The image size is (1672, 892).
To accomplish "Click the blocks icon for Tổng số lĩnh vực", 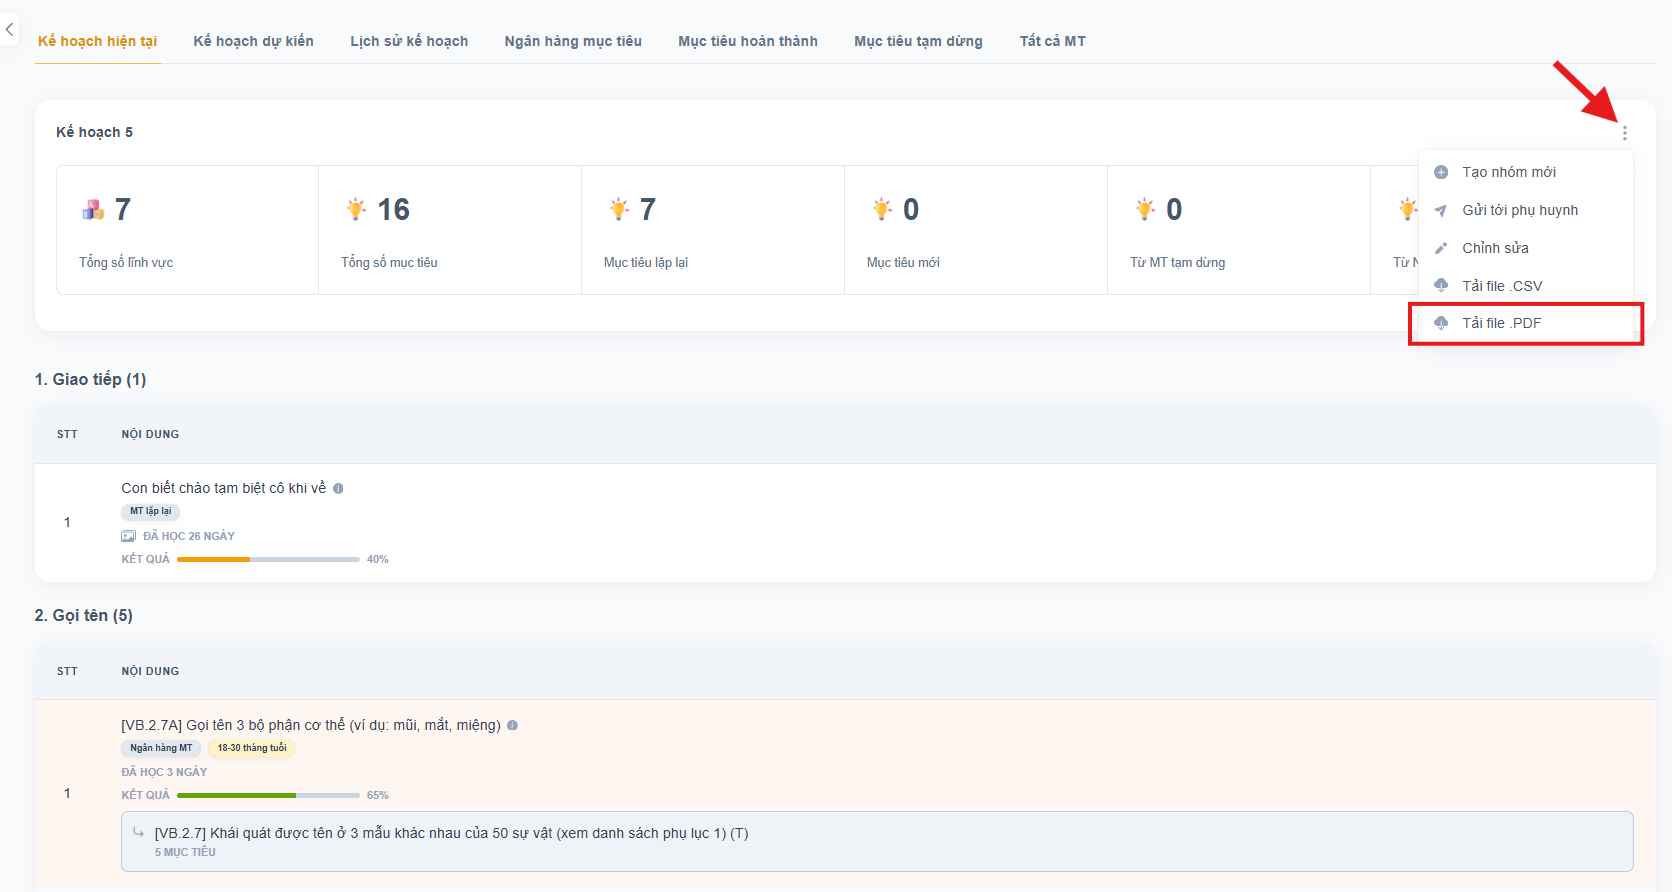I will (x=93, y=210).
